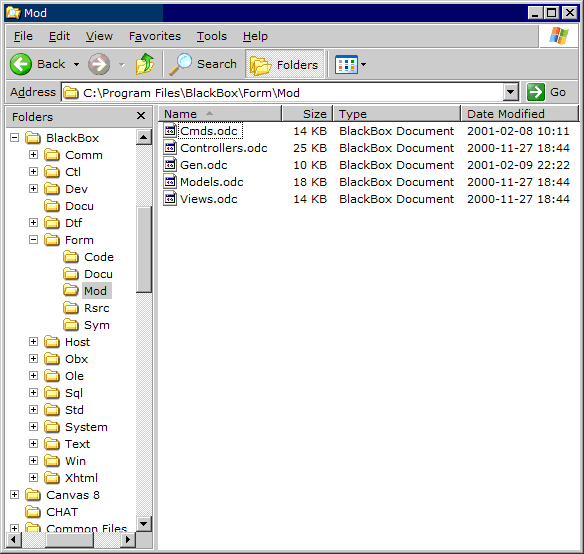The height and width of the screenshot is (554, 584).
Task: Collapse the BlackBox tree node
Action: (15, 138)
